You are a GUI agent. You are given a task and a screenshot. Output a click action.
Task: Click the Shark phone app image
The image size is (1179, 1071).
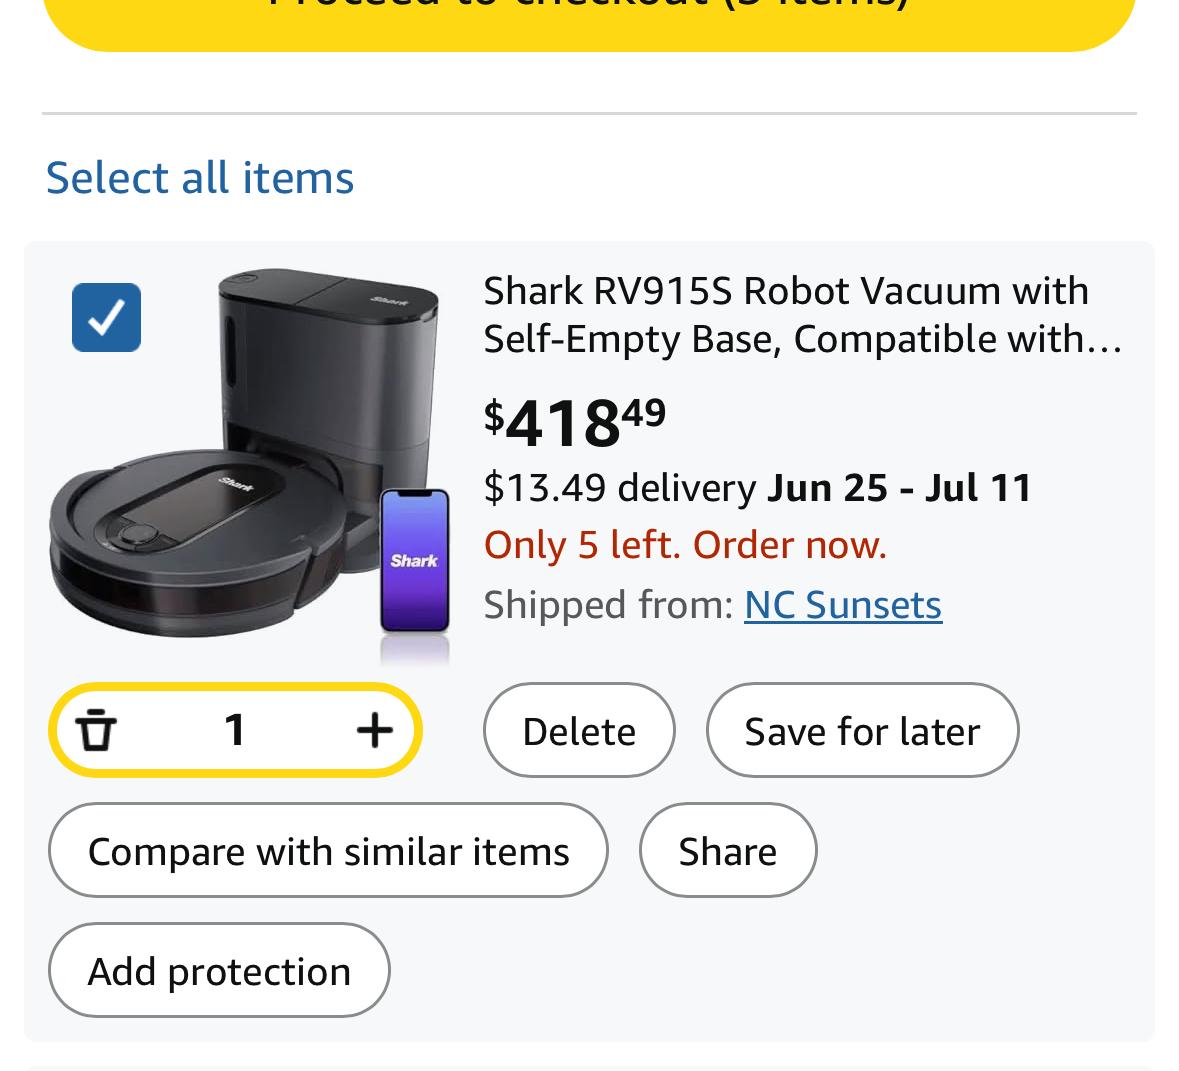click(x=414, y=560)
